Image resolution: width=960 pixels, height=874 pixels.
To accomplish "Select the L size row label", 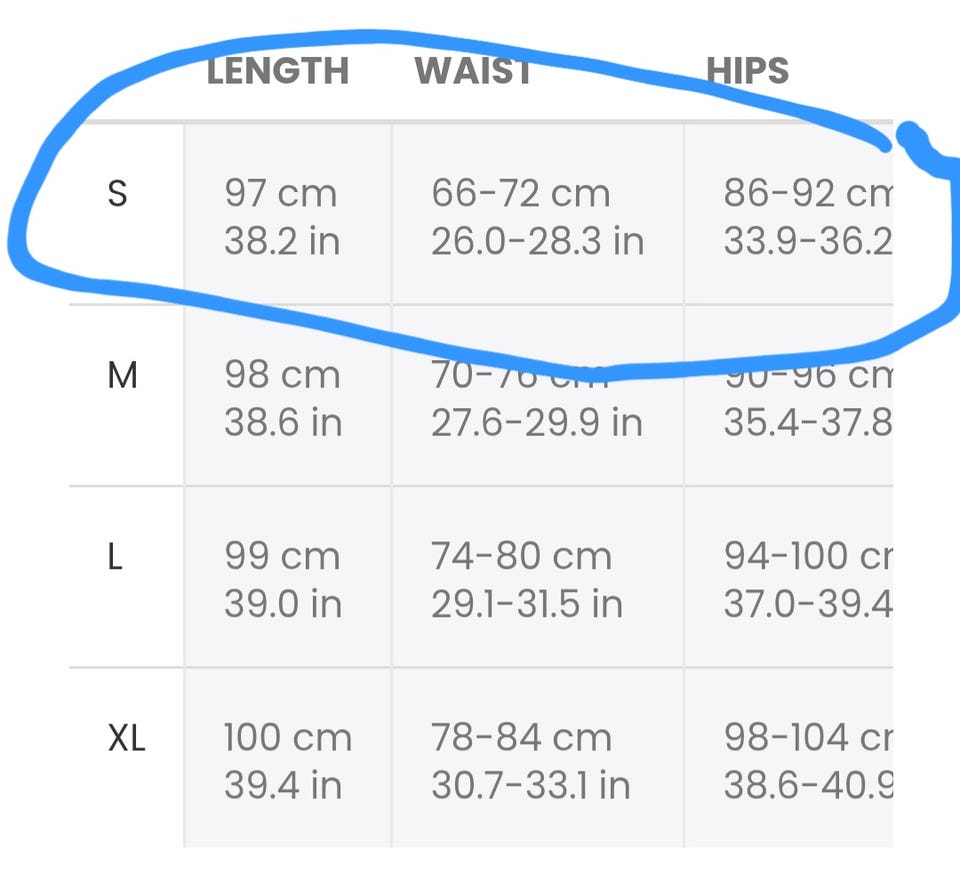I will (x=115, y=556).
